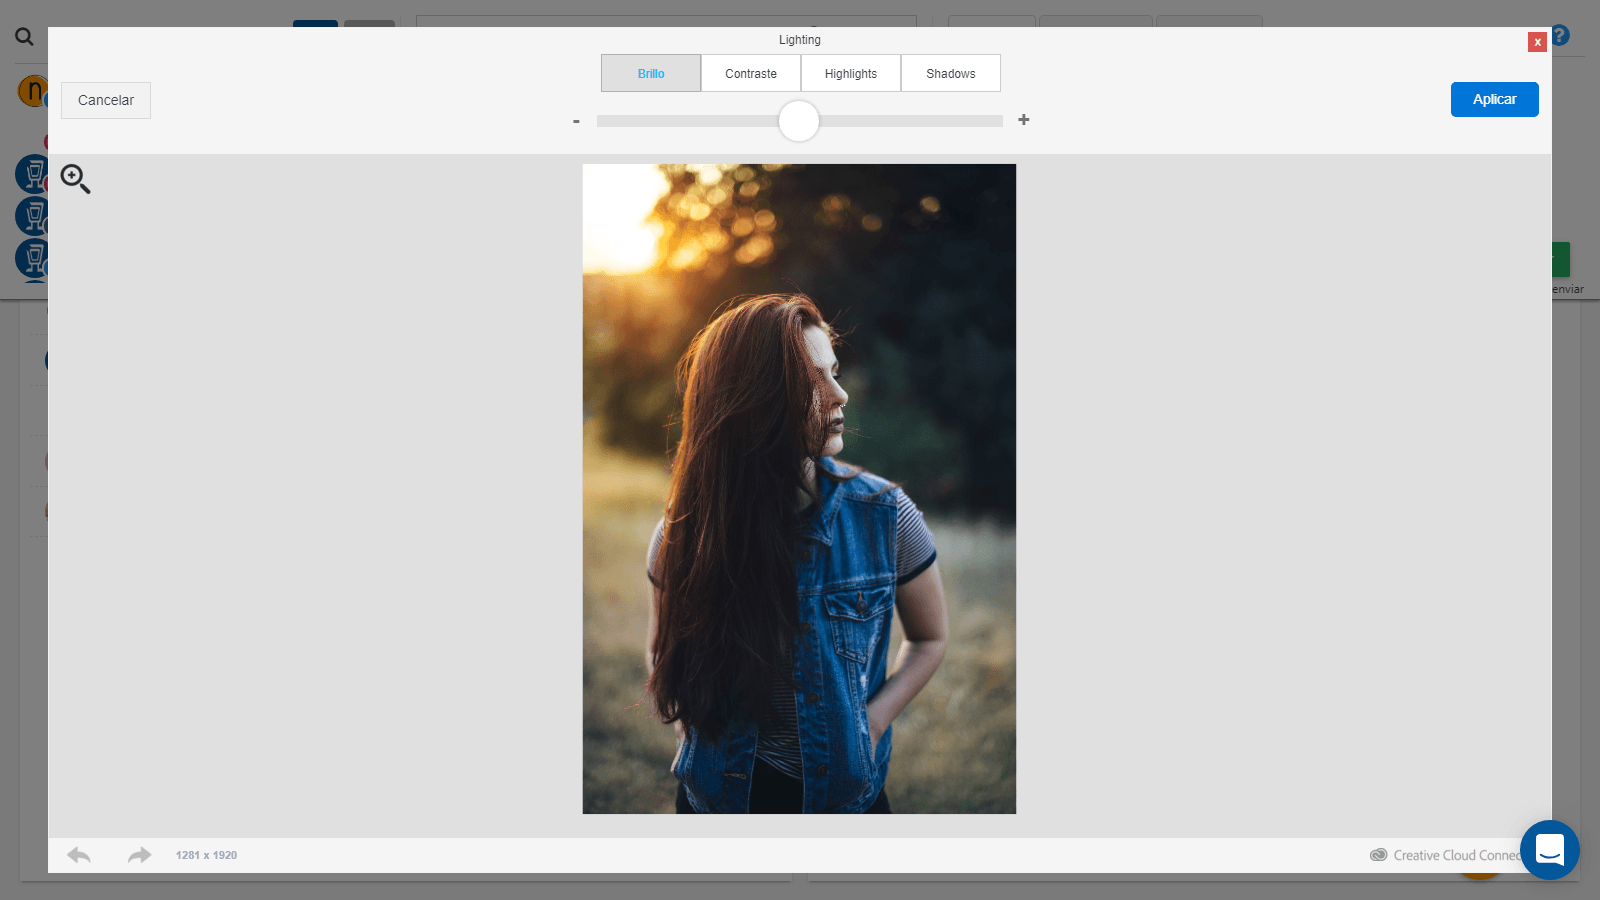Redo the edit with the forward arrow
Viewport: 1600px width, 900px height.
[140, 855]
